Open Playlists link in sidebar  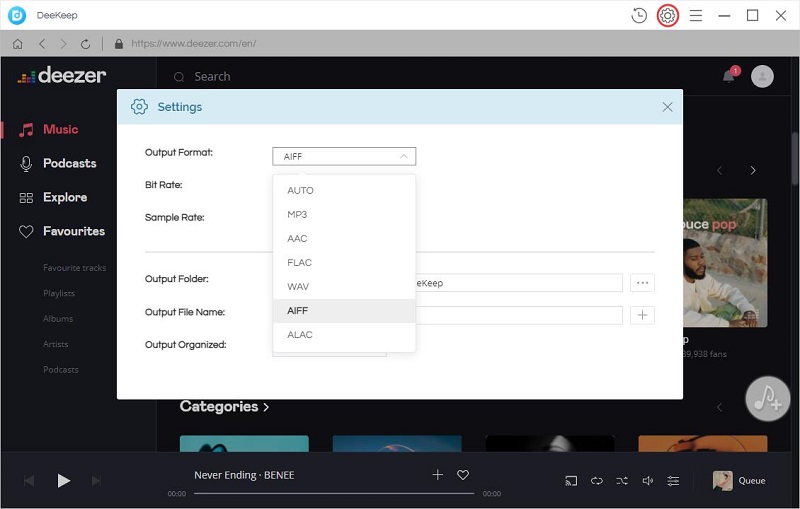(59, 293)
